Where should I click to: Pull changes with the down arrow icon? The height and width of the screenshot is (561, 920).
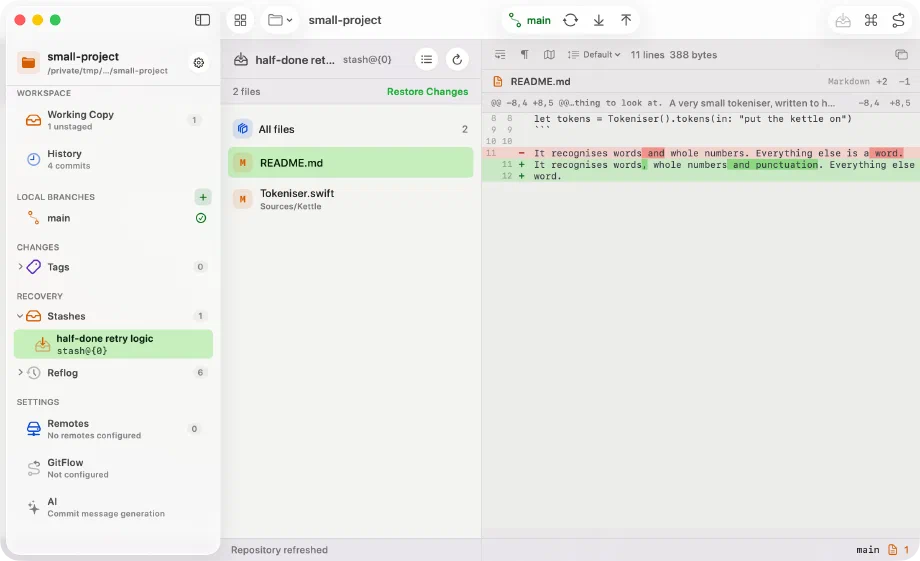tap(598, 21)
